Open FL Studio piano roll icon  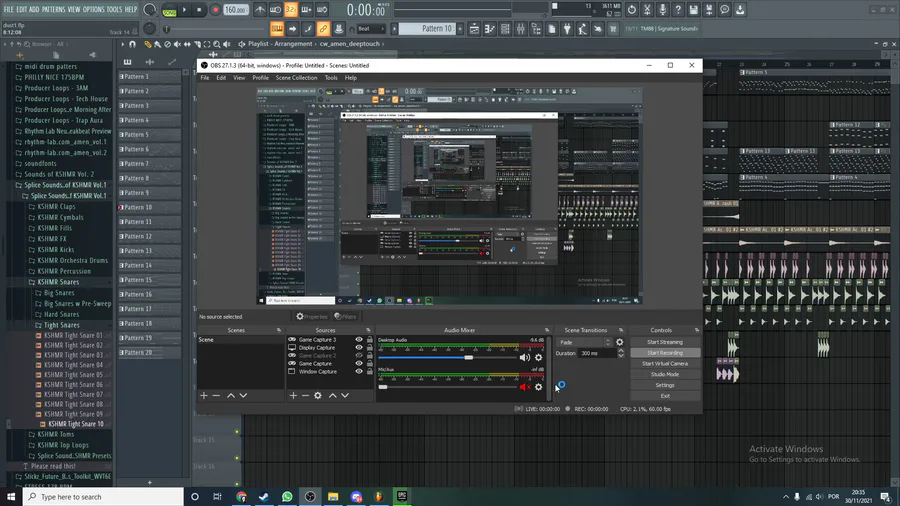(490, 29)
